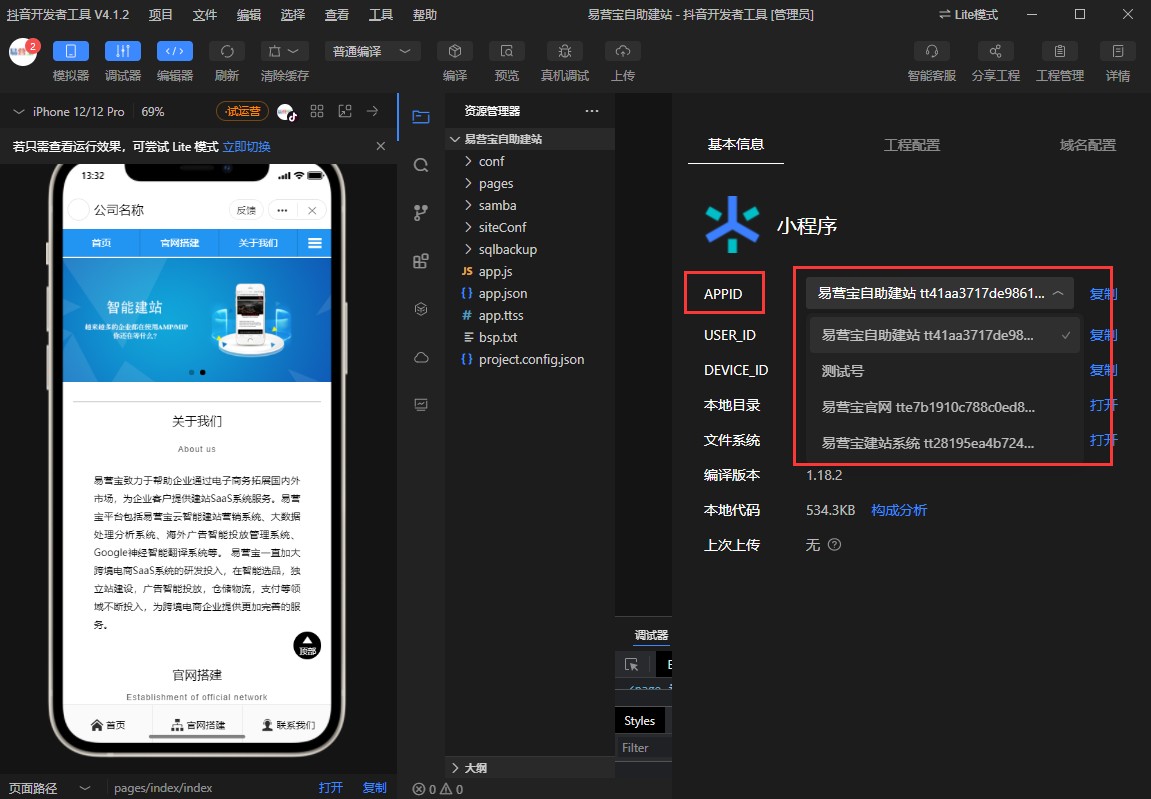This screenshot has height=799, width=1151.
Task: Open resource manager three-dot more menu
Action: [592, 111]
